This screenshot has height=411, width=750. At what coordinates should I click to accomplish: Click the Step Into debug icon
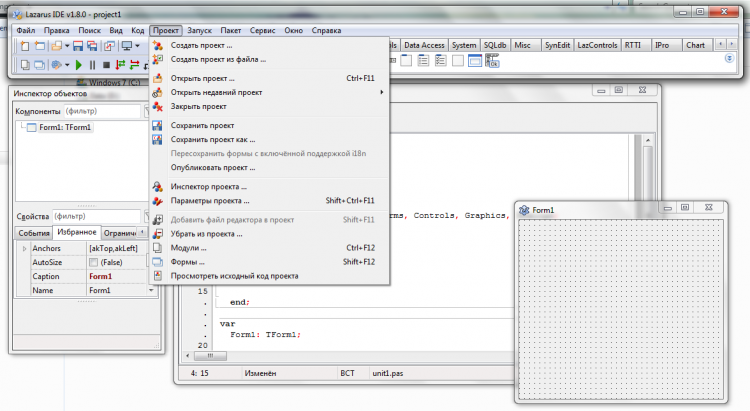click(120, 65)
